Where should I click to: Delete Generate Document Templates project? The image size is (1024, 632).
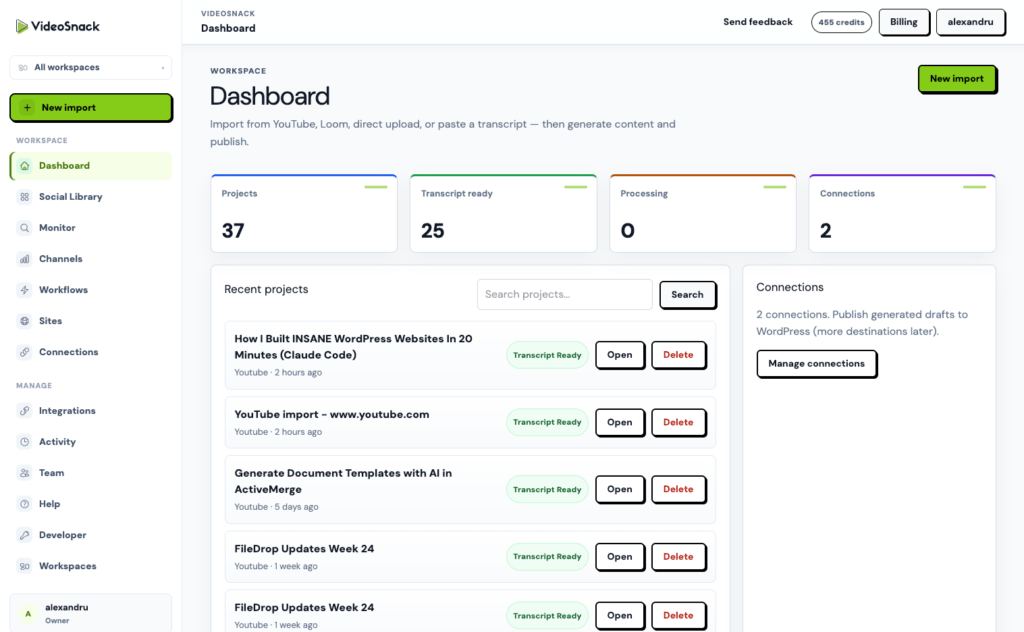point(679,490)
